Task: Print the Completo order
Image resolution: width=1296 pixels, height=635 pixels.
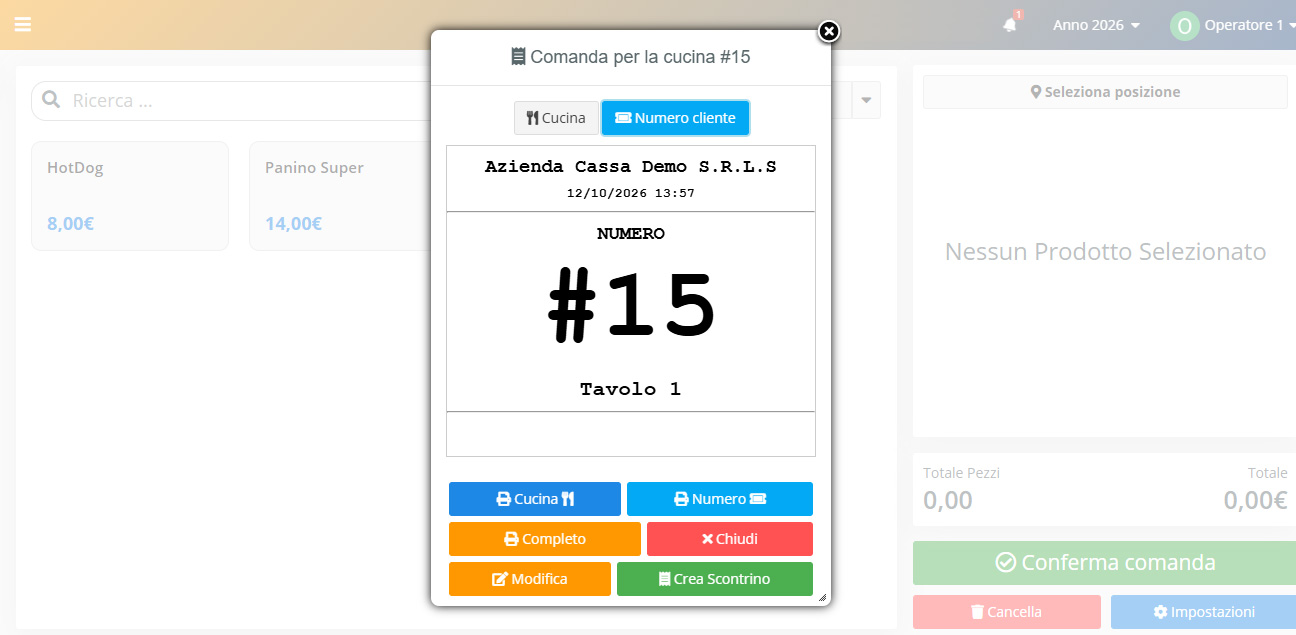Action: [545, 539]
